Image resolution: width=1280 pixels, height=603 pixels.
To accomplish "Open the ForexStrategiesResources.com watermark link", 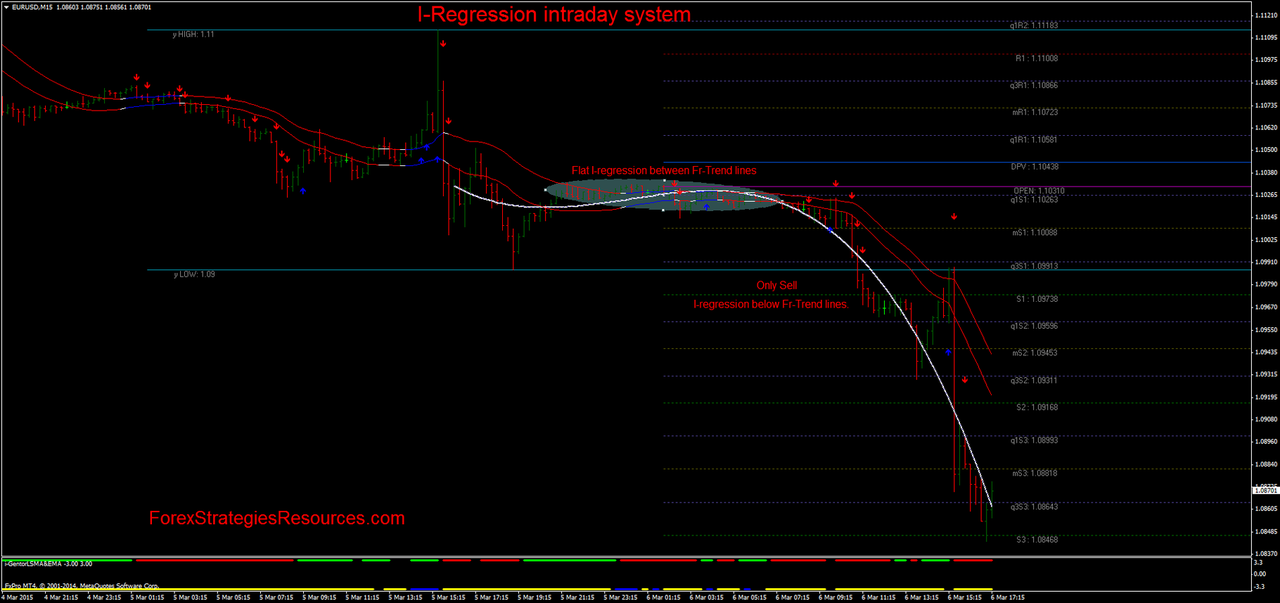I will pos(278,518).
